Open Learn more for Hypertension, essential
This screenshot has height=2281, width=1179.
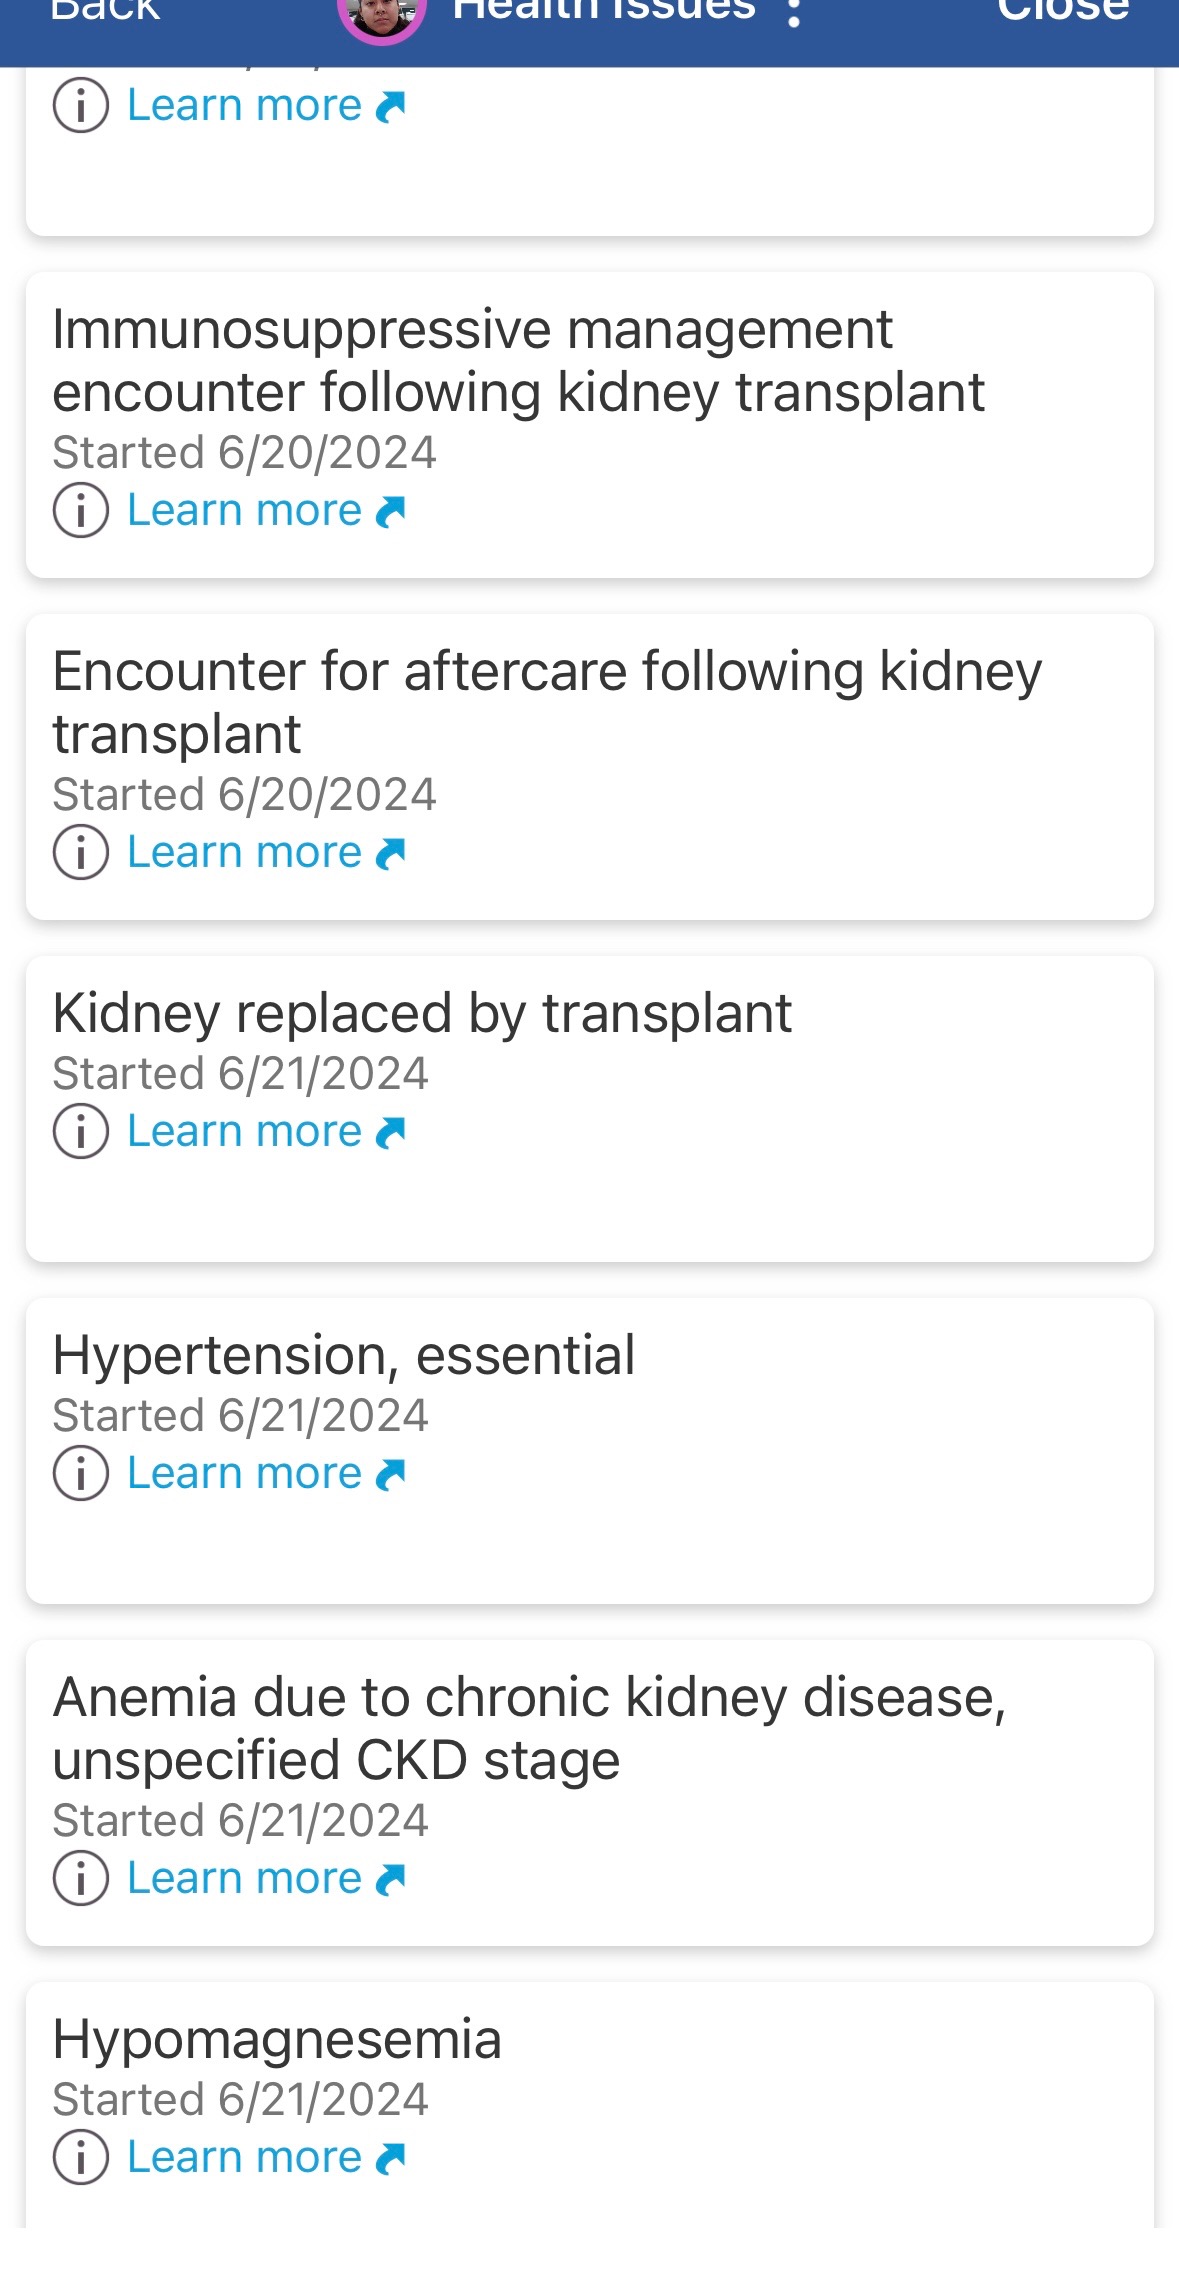265,1474
